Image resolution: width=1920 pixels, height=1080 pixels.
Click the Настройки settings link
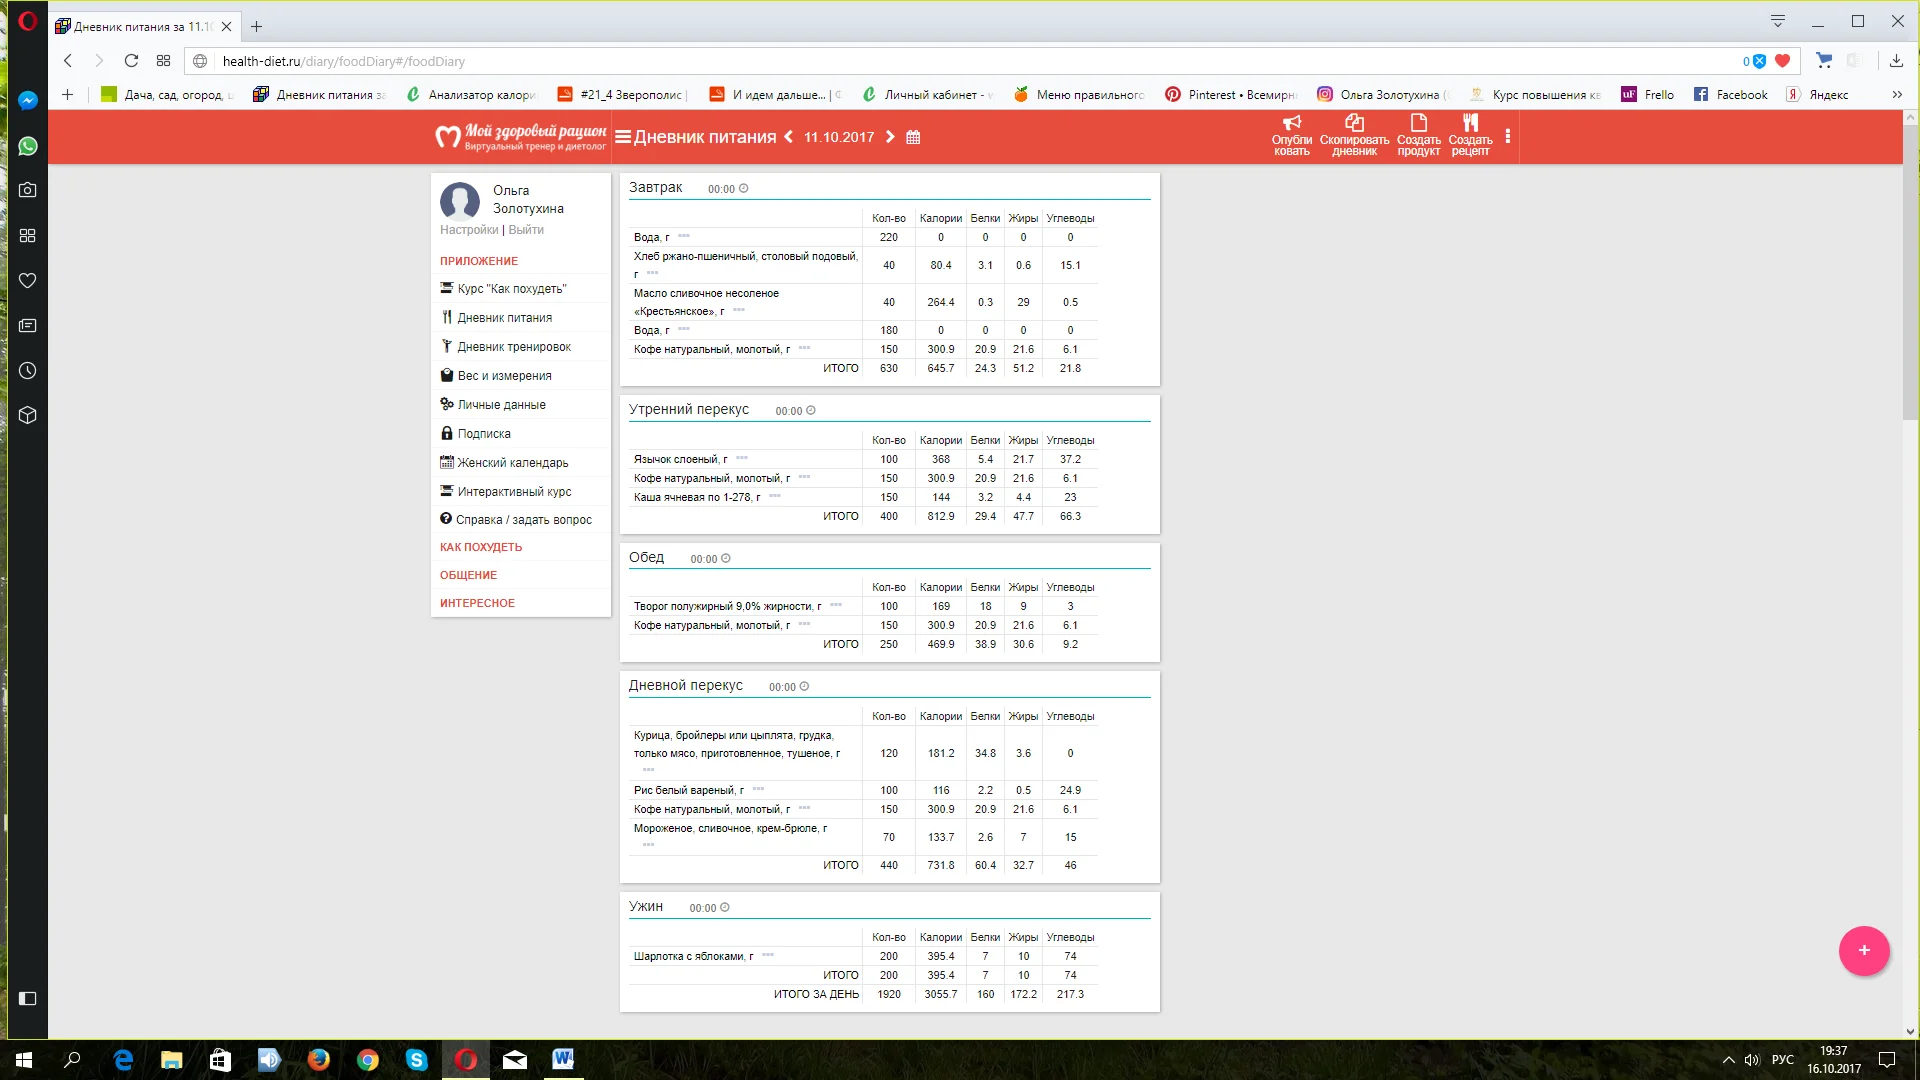click(x=469, y=230)
